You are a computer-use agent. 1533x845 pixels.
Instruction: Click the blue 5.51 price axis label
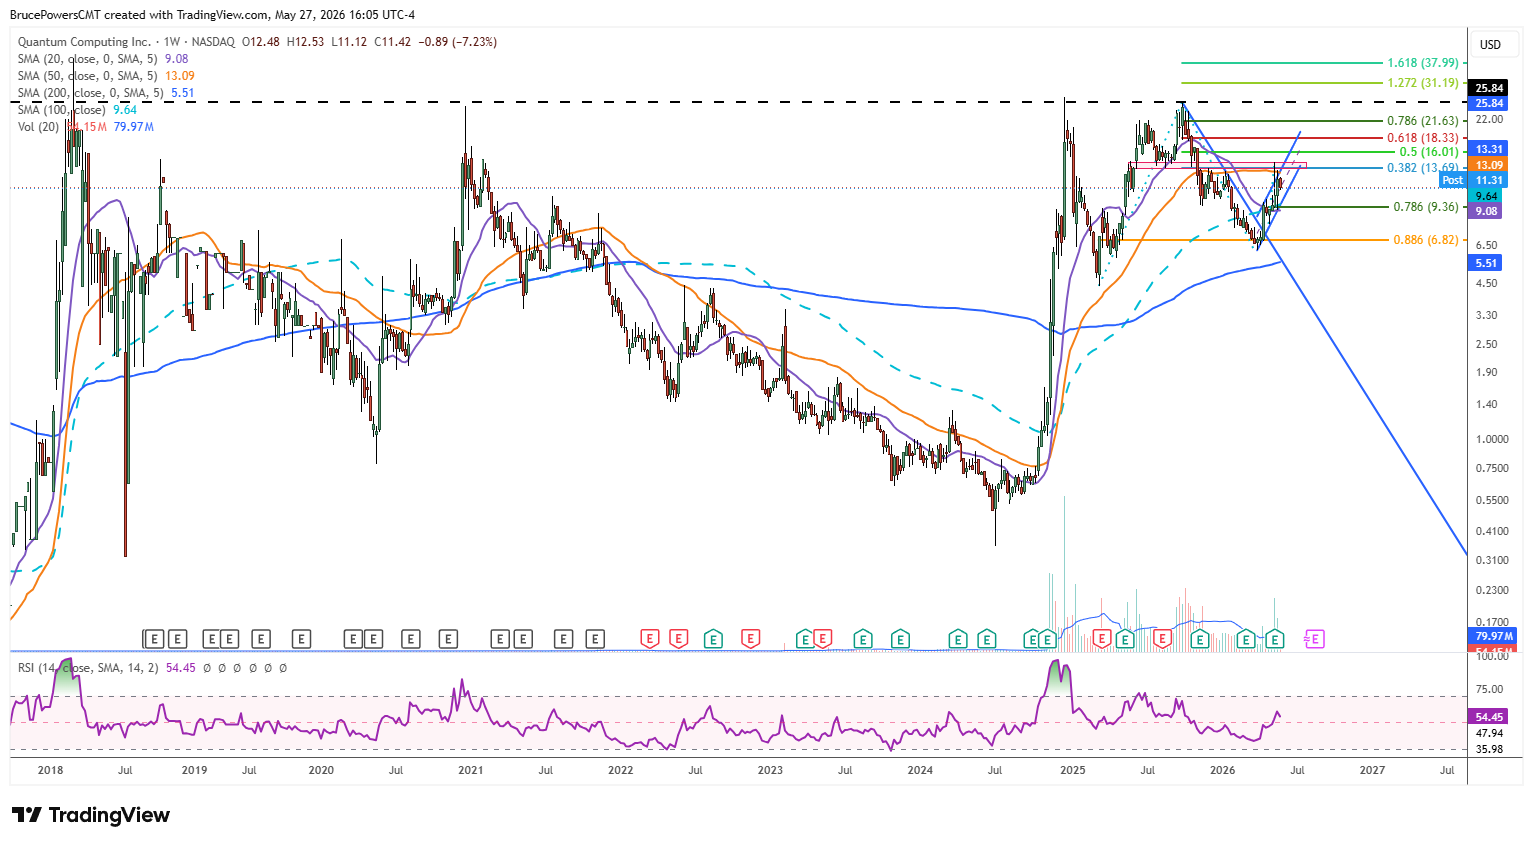tap(1487, 263)
